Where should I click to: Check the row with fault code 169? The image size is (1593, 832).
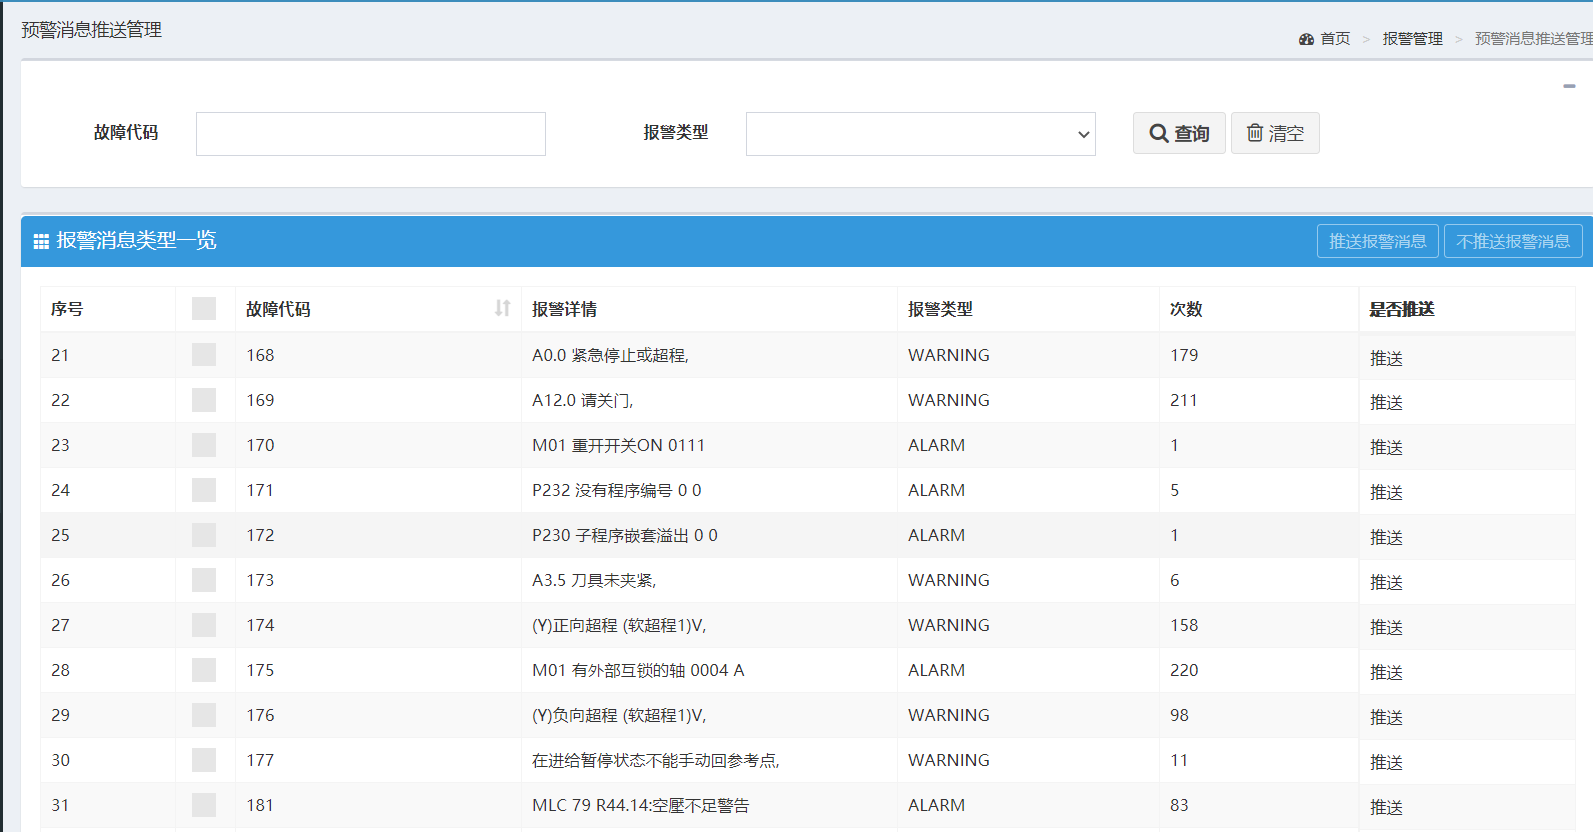pyautogui.click(x=204, y=400)
